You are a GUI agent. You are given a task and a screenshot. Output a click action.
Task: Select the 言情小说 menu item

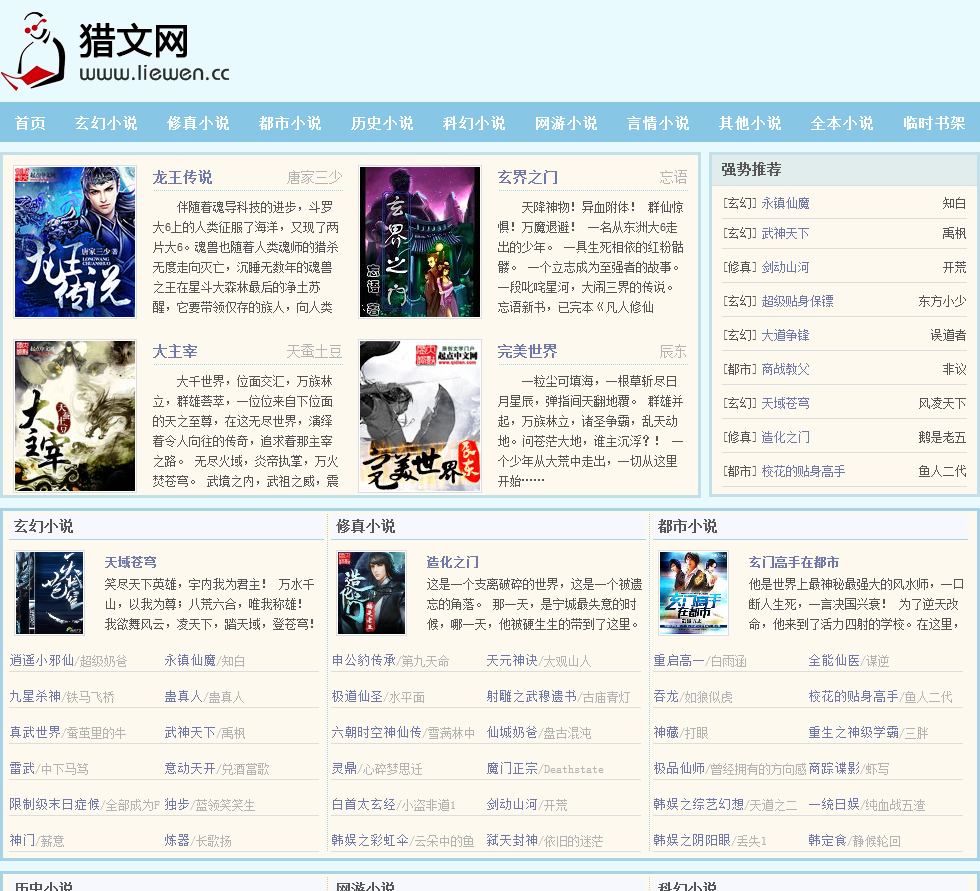pos(658,123)
